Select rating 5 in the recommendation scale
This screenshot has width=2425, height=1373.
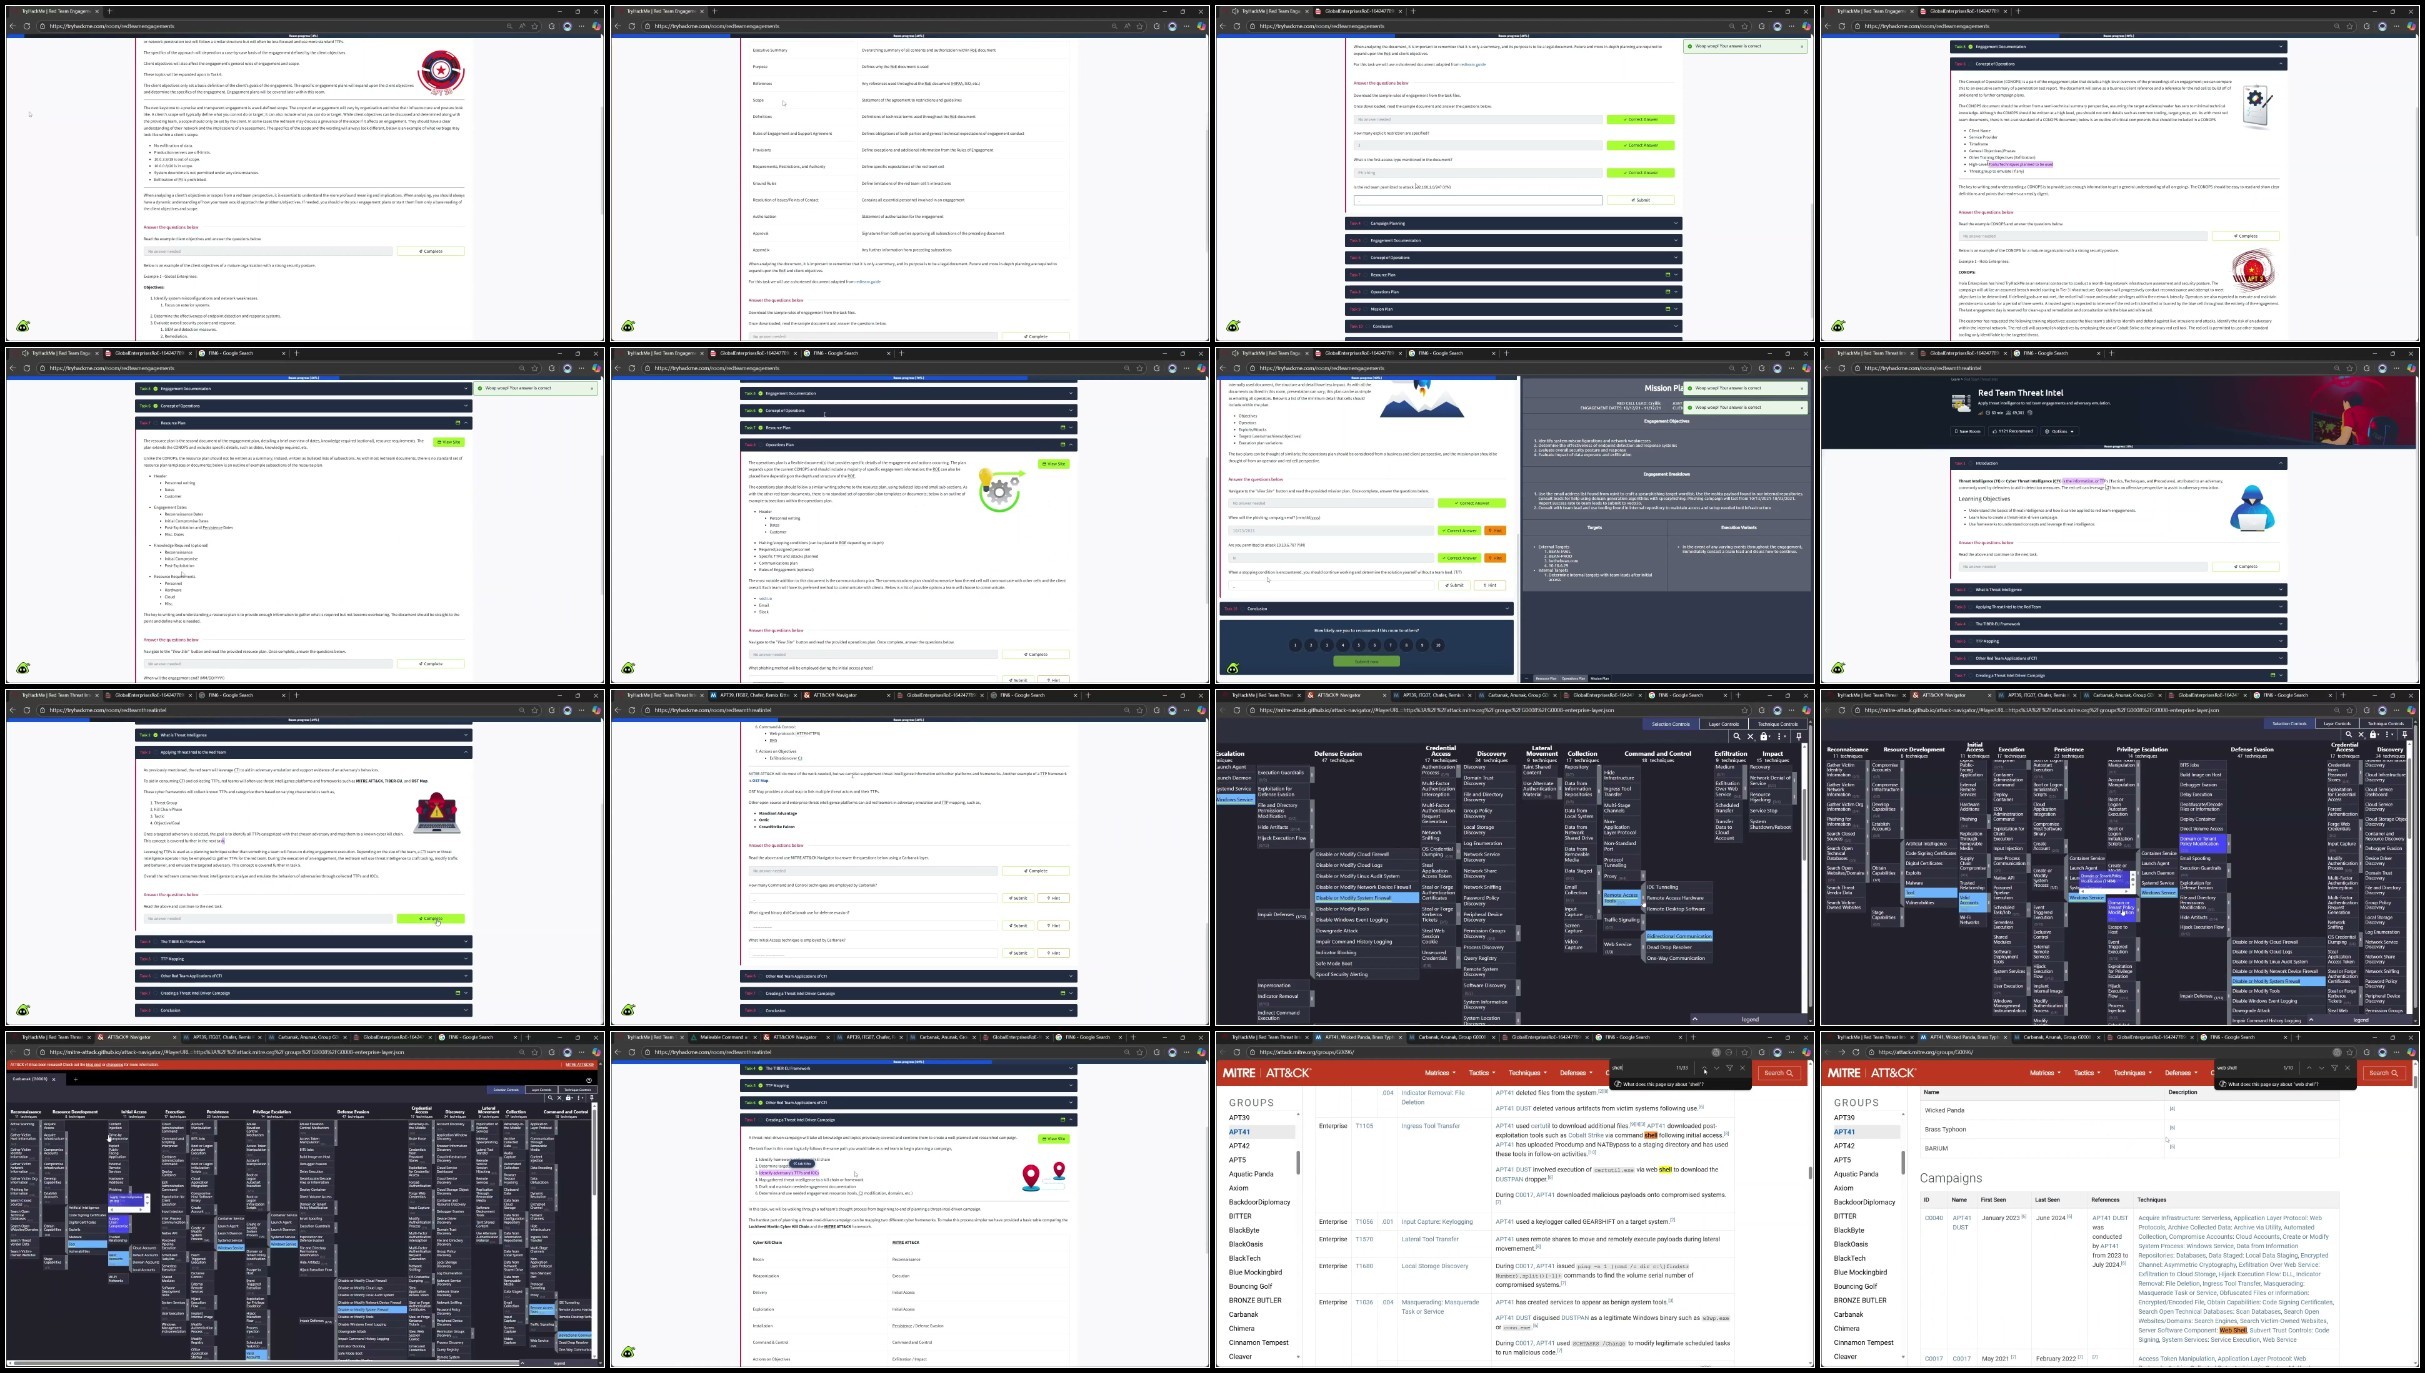(x=1359, y=645)
